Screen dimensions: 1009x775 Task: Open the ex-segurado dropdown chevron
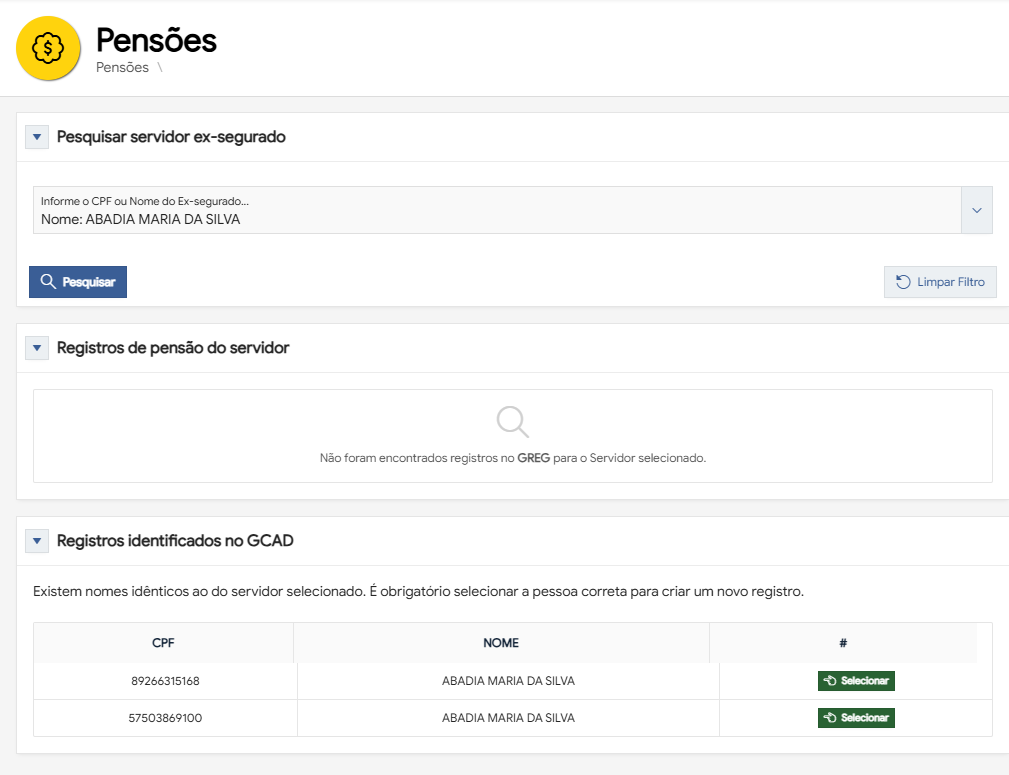point(977,210)
